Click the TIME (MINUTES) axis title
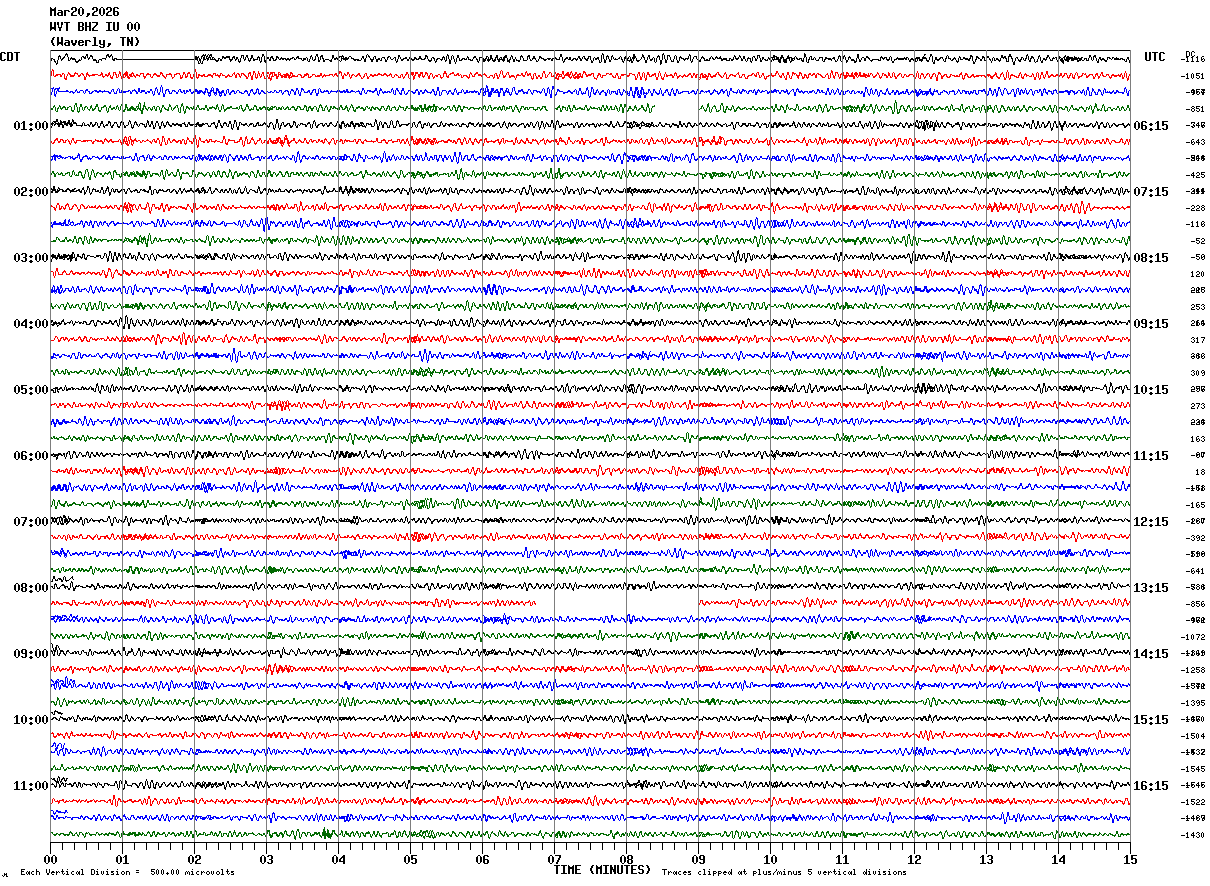 603,870
